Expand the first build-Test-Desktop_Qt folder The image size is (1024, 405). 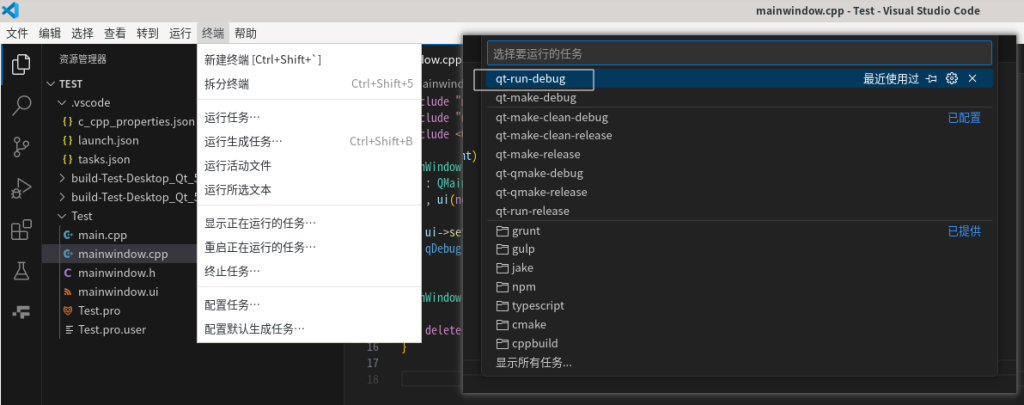tap(64, 178)
